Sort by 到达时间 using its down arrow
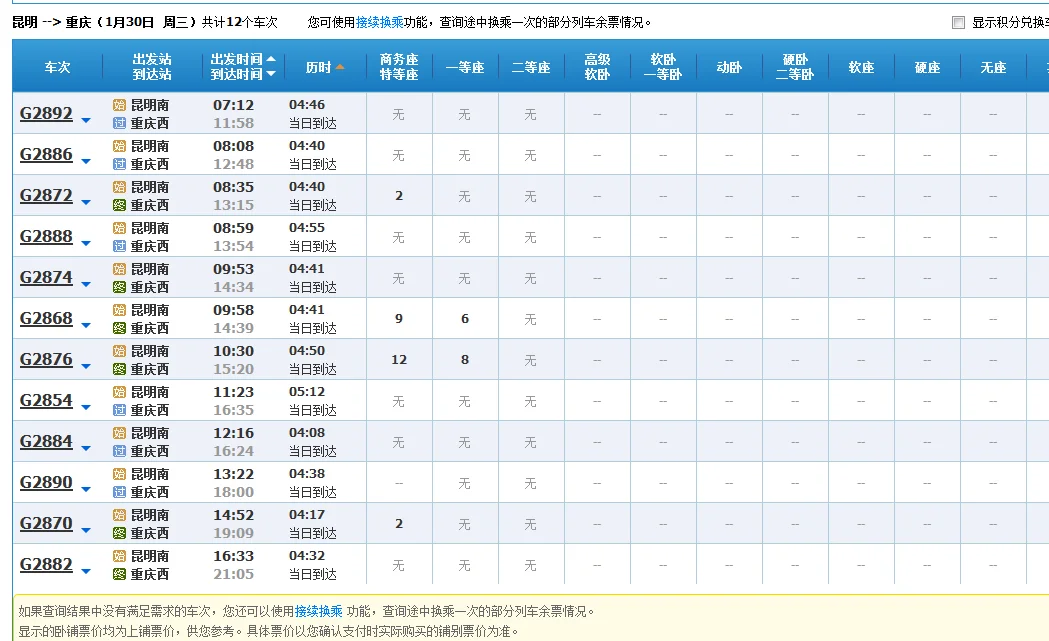1049x641 pixels. click(x=270, y=75)
